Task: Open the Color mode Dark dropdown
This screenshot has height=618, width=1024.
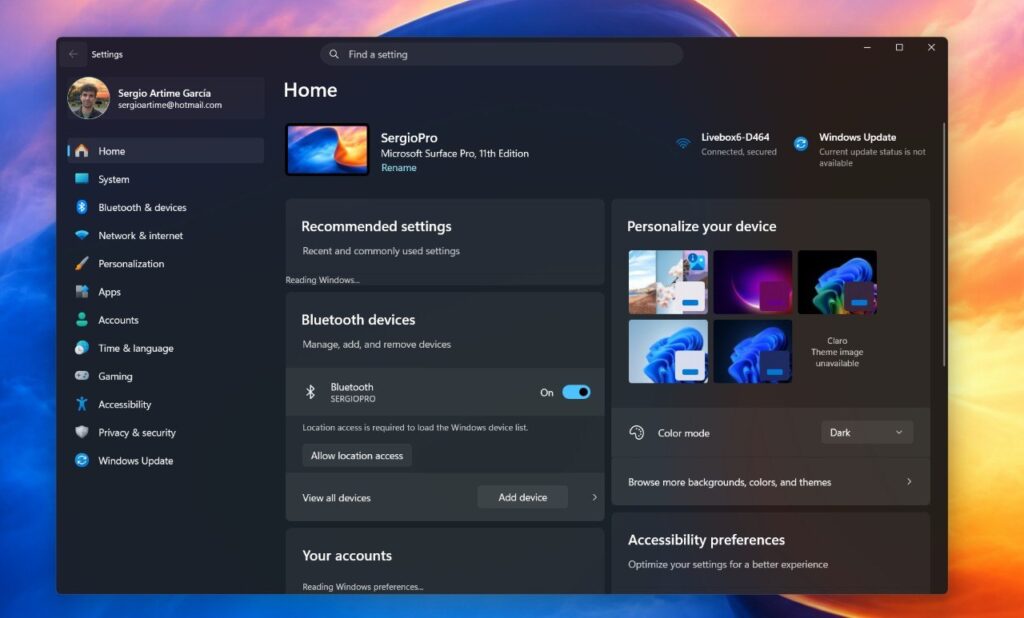Action: pos(867,432)
